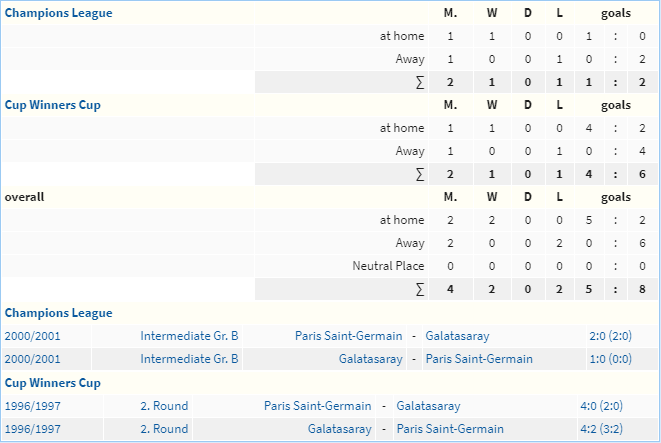Click the Cup Winners Cup link above 1996/1997 matches
Viewport: 661px width, 443px height.
point(53,383)
